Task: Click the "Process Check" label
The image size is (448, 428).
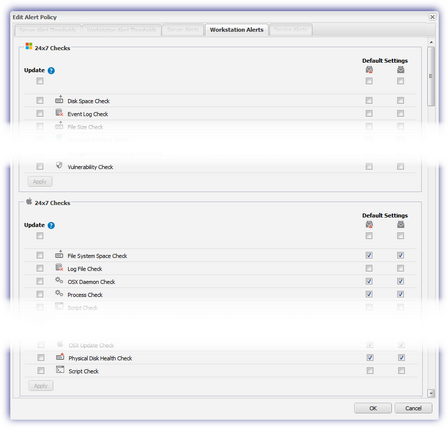Action: [85, 295]
